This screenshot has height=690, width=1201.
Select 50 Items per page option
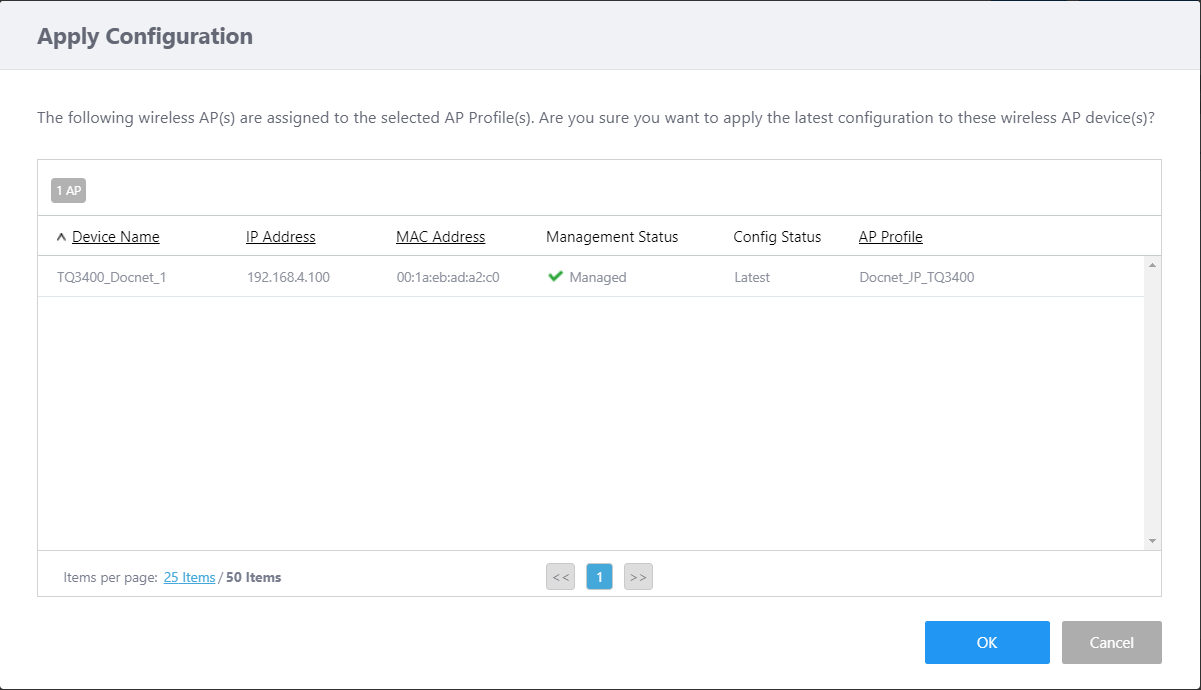click(253, 577)
